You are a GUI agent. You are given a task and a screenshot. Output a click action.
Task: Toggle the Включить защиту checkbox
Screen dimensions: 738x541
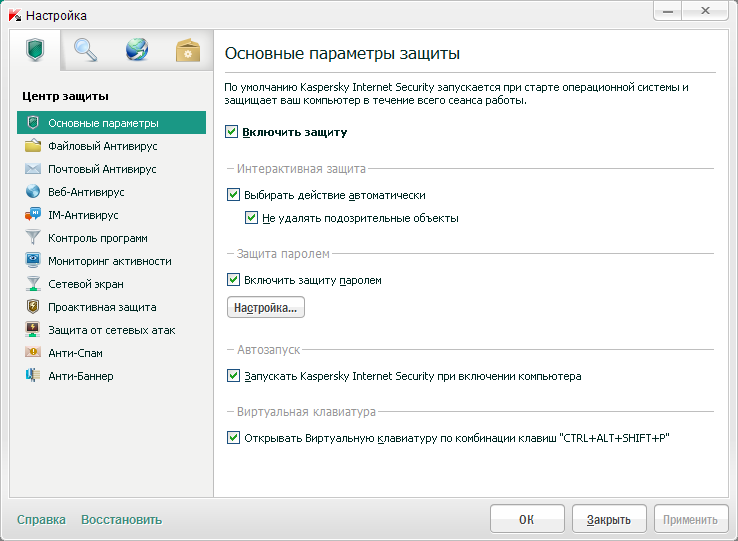click(x=231, y=132)
